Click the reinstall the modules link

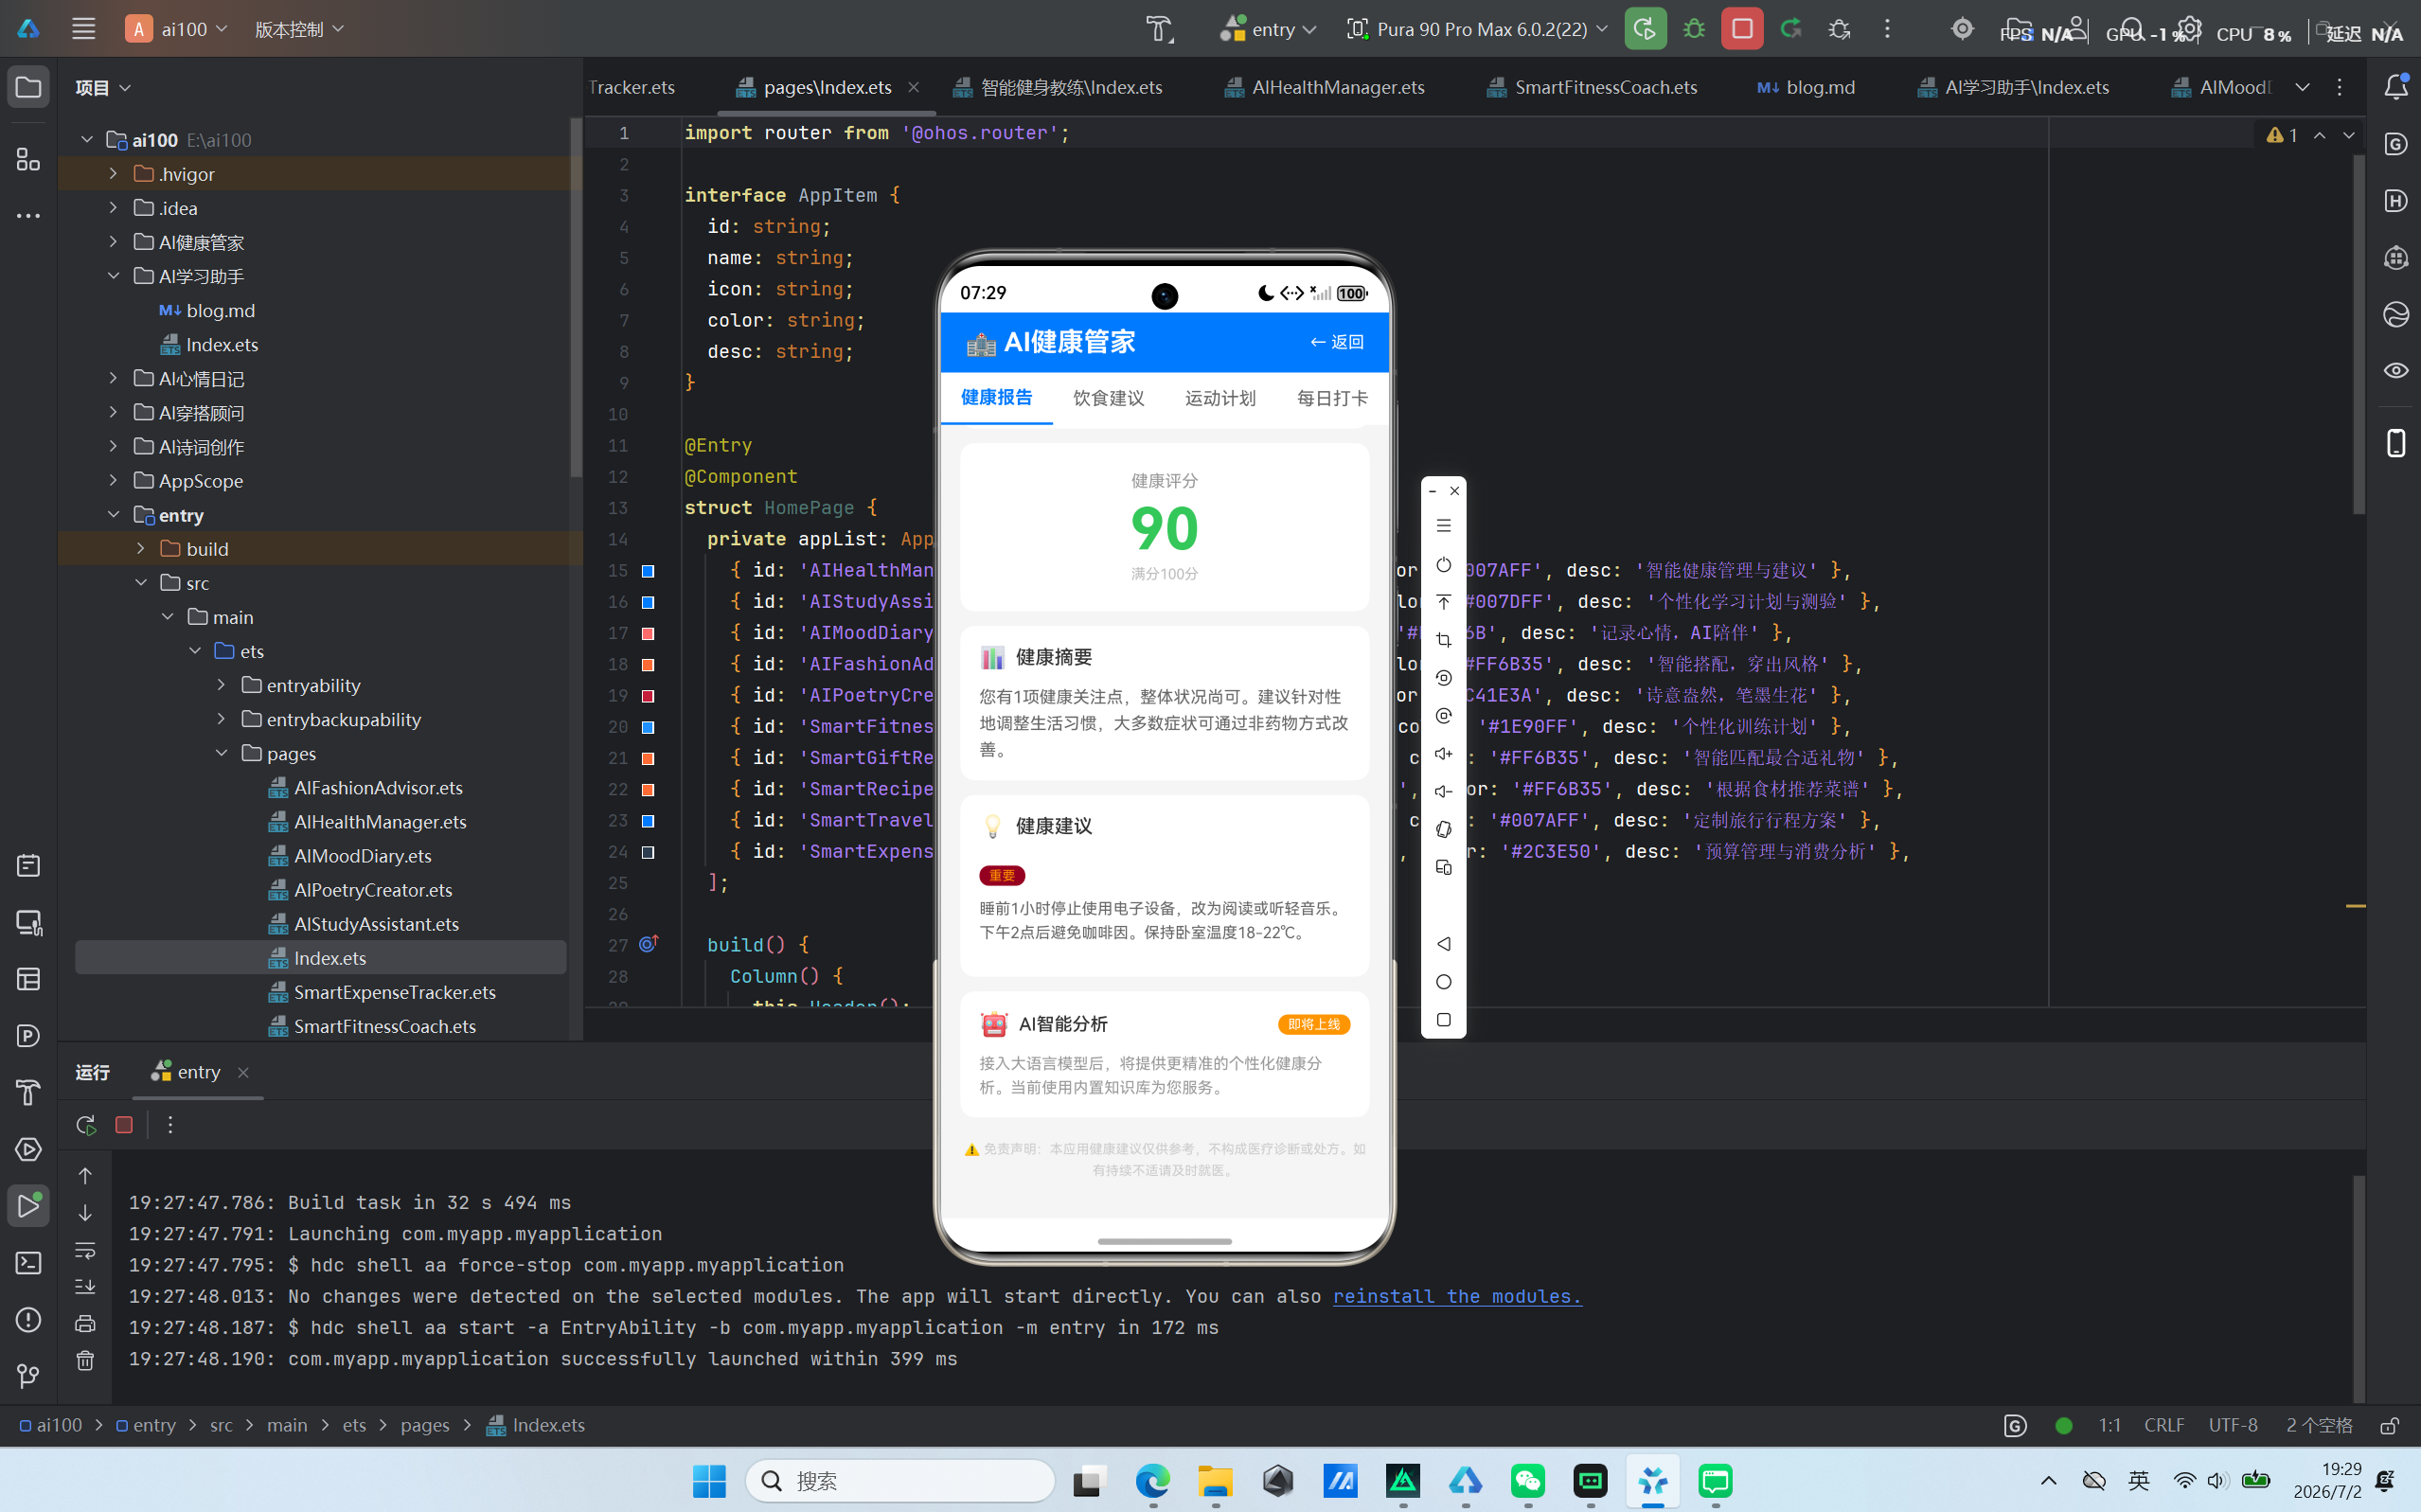pos(1457,1296)
